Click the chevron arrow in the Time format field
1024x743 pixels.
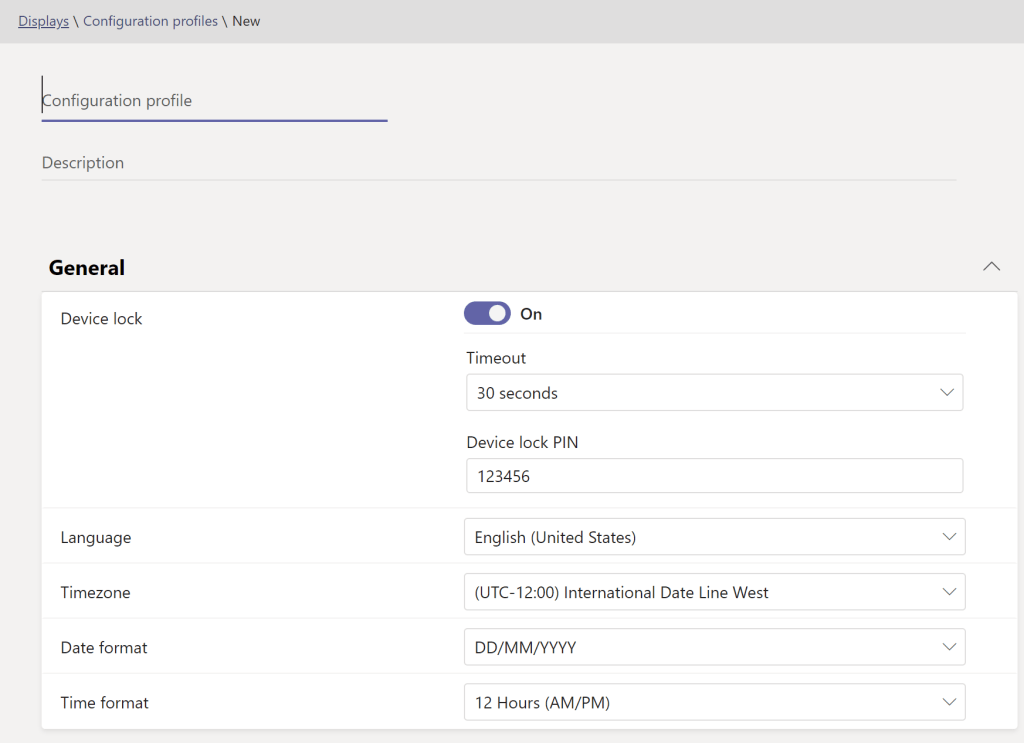949,702
